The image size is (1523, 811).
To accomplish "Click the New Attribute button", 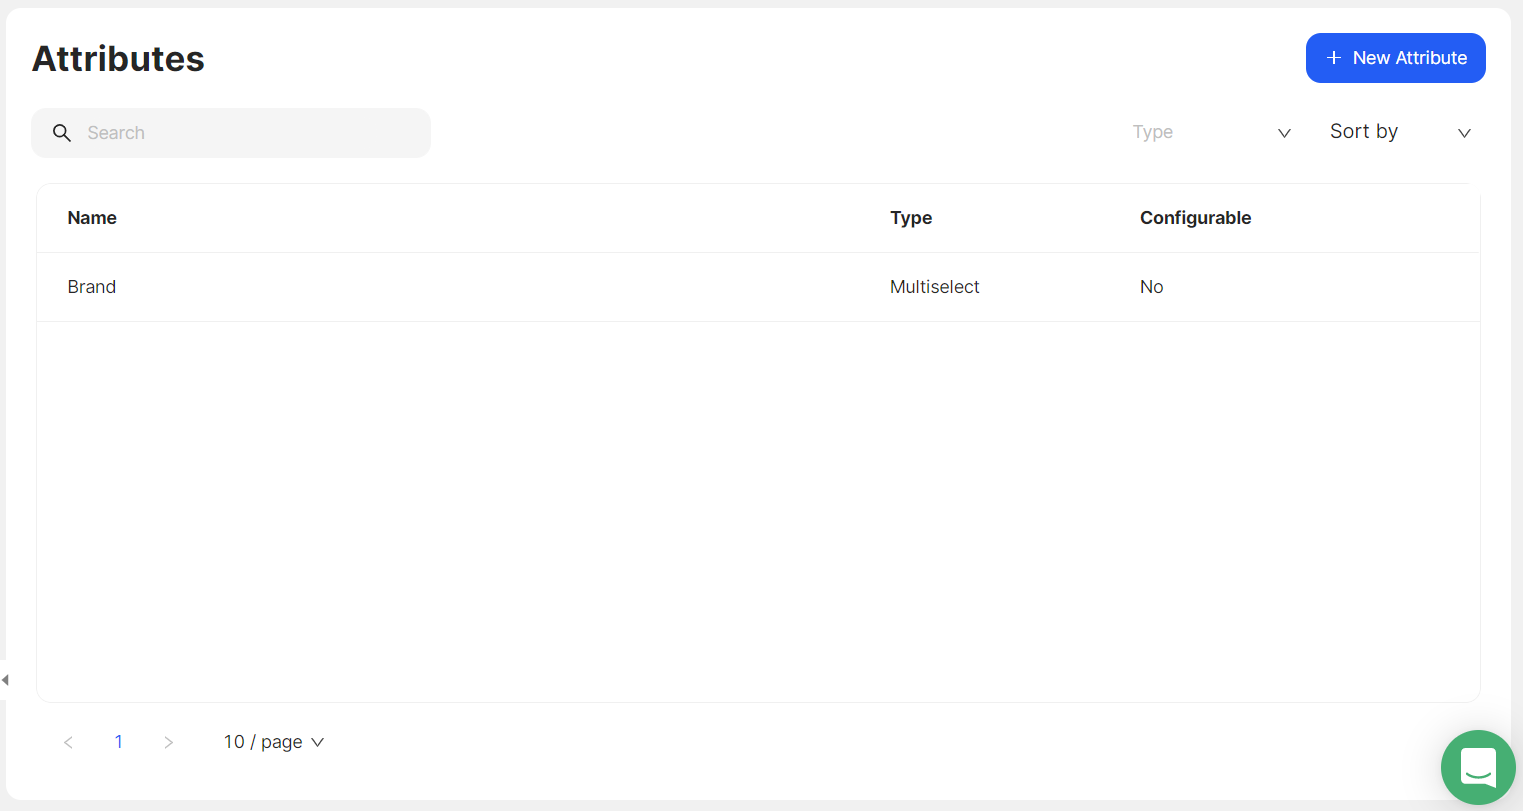I will click(1395, 58).
